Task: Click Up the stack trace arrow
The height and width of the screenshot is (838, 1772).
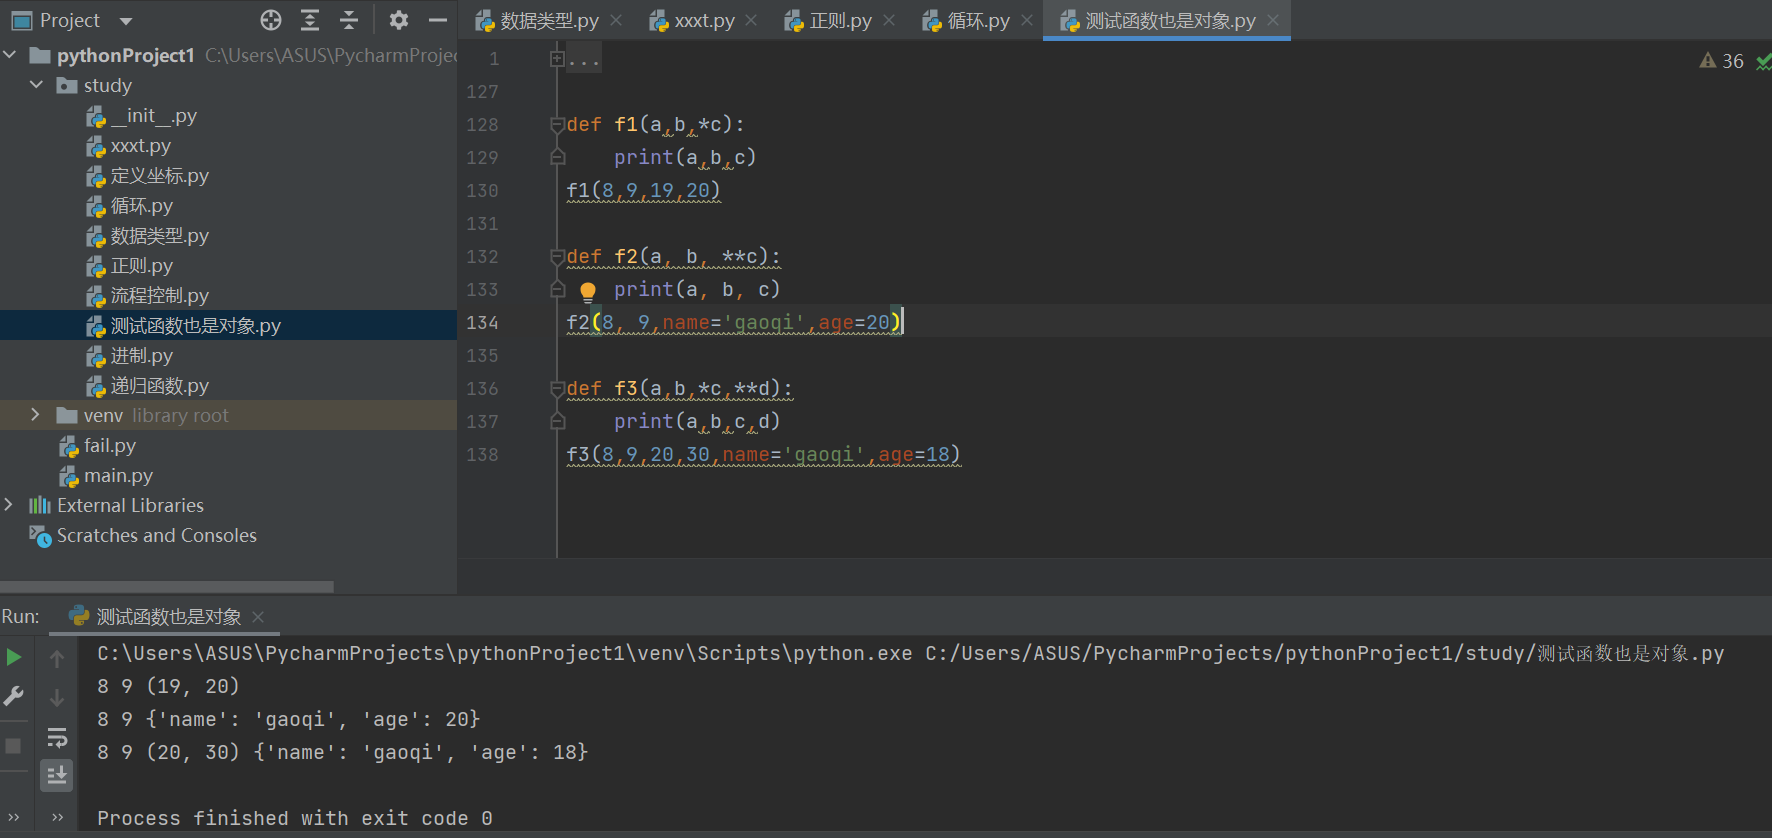Action: (x=57, y=659)
